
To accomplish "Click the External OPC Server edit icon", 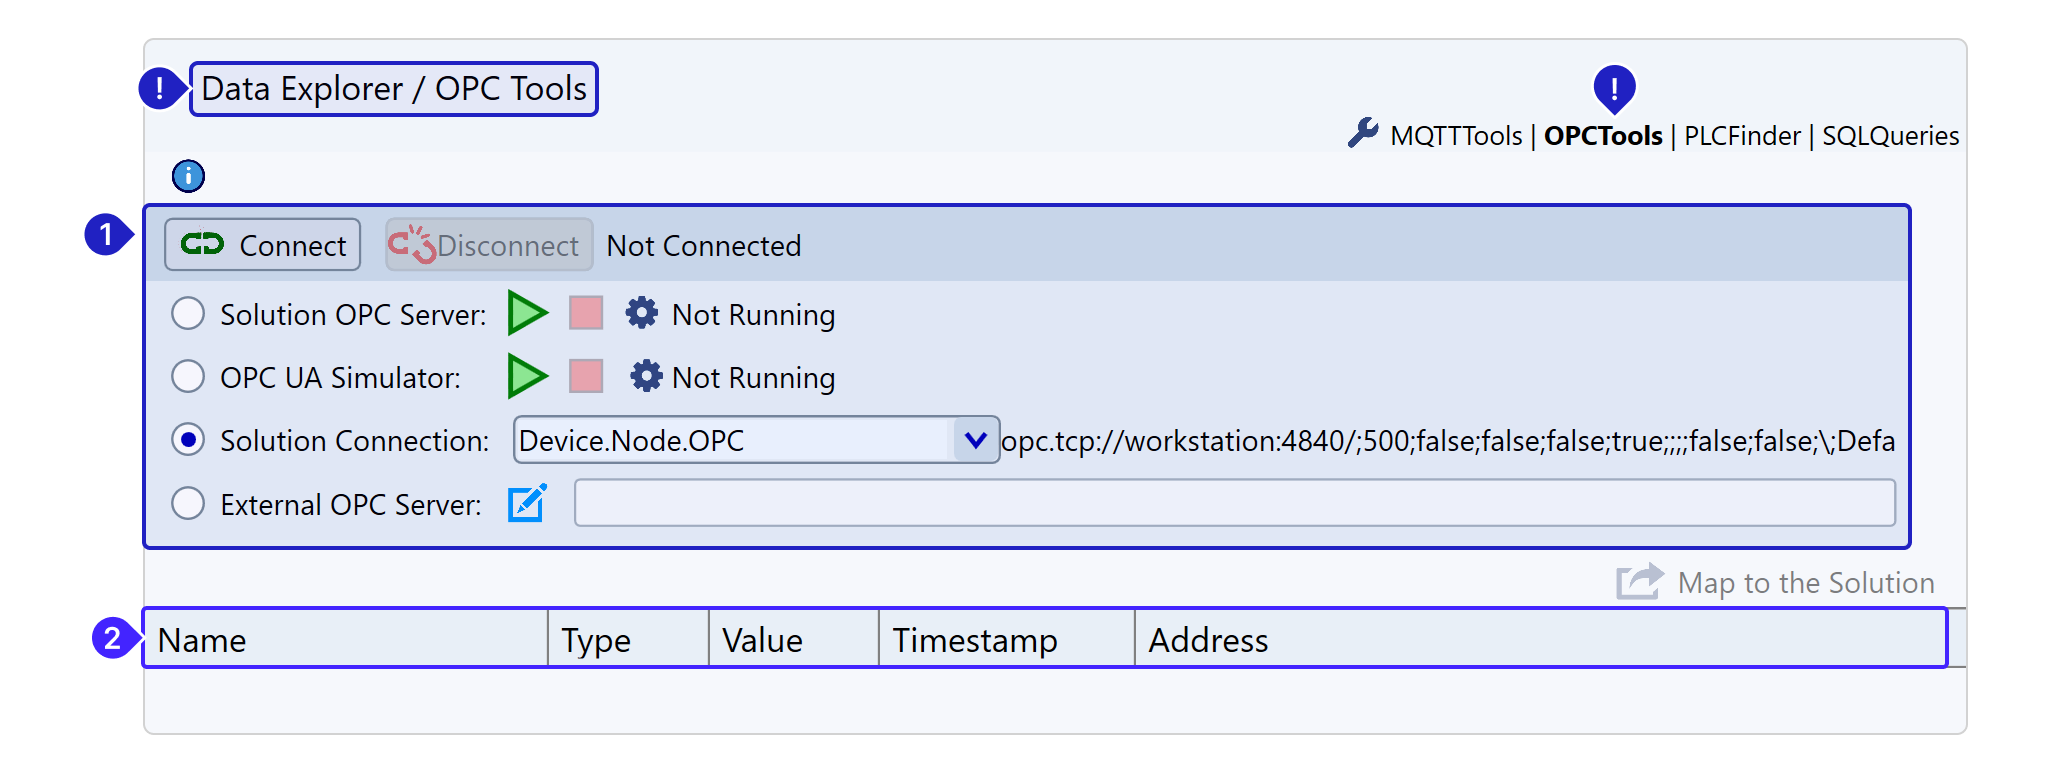I will pyautogui.click(x=527, y=503).
